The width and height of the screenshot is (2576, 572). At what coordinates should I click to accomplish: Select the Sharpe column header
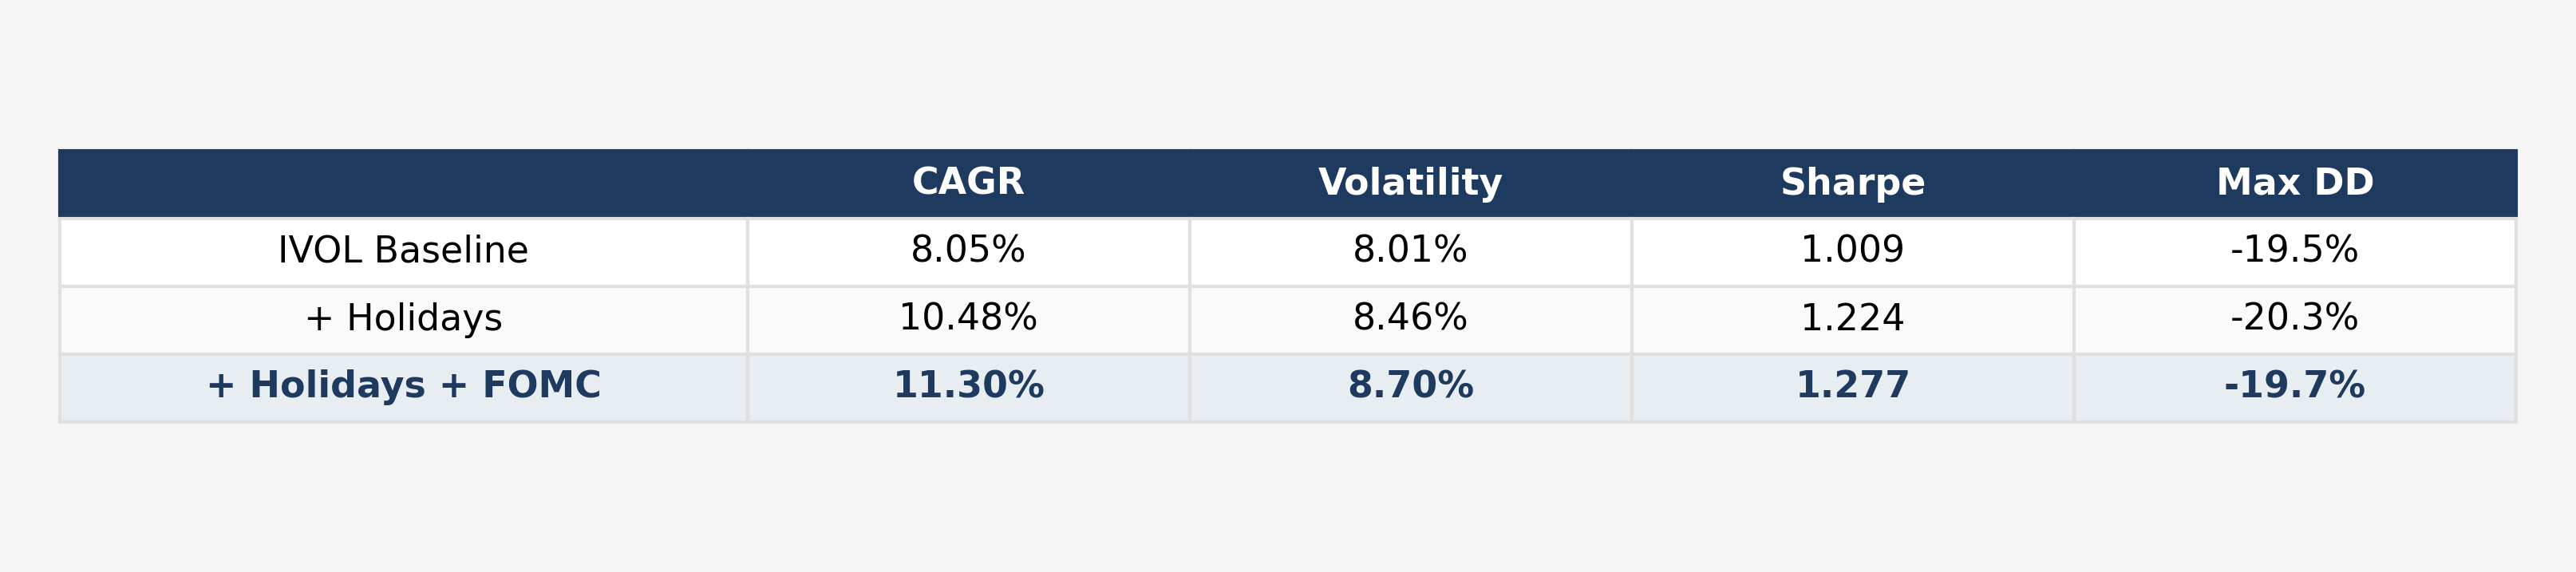point(1853,183)
